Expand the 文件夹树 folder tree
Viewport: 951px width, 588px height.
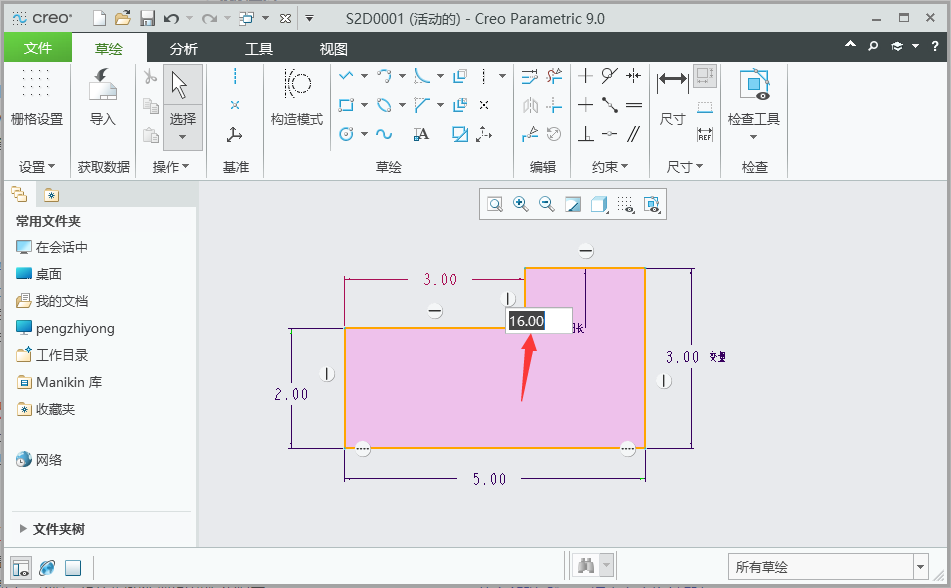[23, 529]
